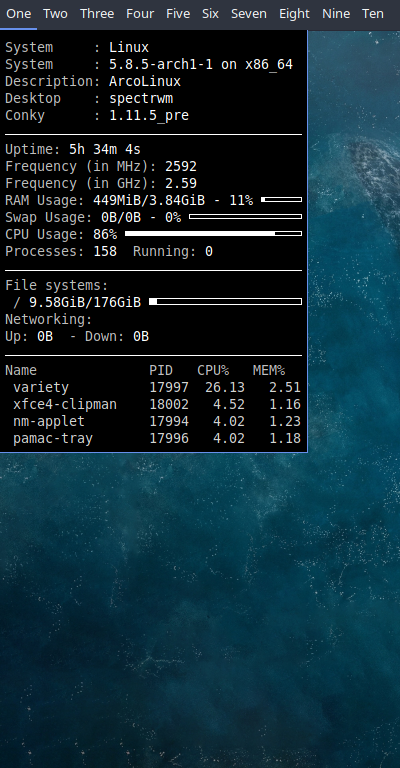Click the Swap Usage progress bar
The image size is (400, 768).
[x=245, y=216]
